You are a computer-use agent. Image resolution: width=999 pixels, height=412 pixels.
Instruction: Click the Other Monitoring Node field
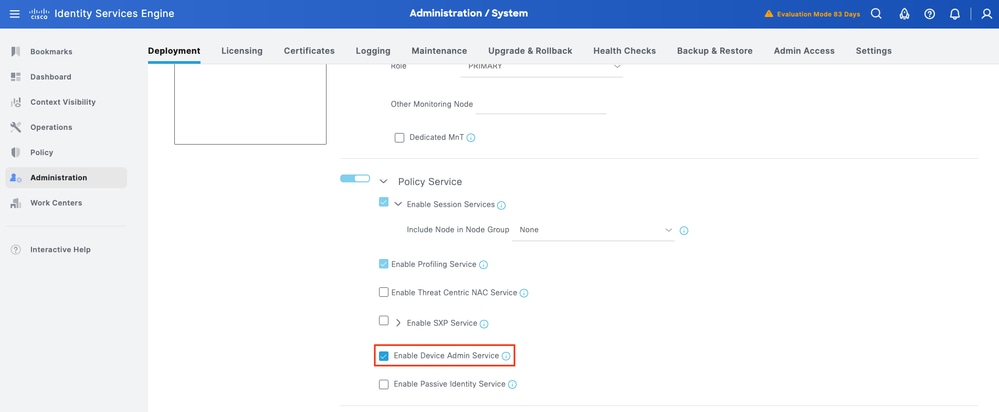pos(541,104)
